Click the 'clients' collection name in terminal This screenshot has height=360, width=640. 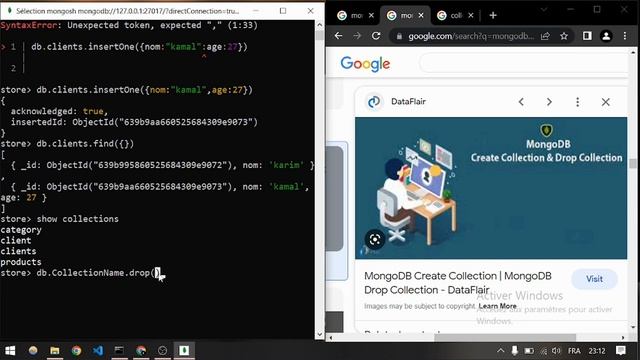(18, 251)
